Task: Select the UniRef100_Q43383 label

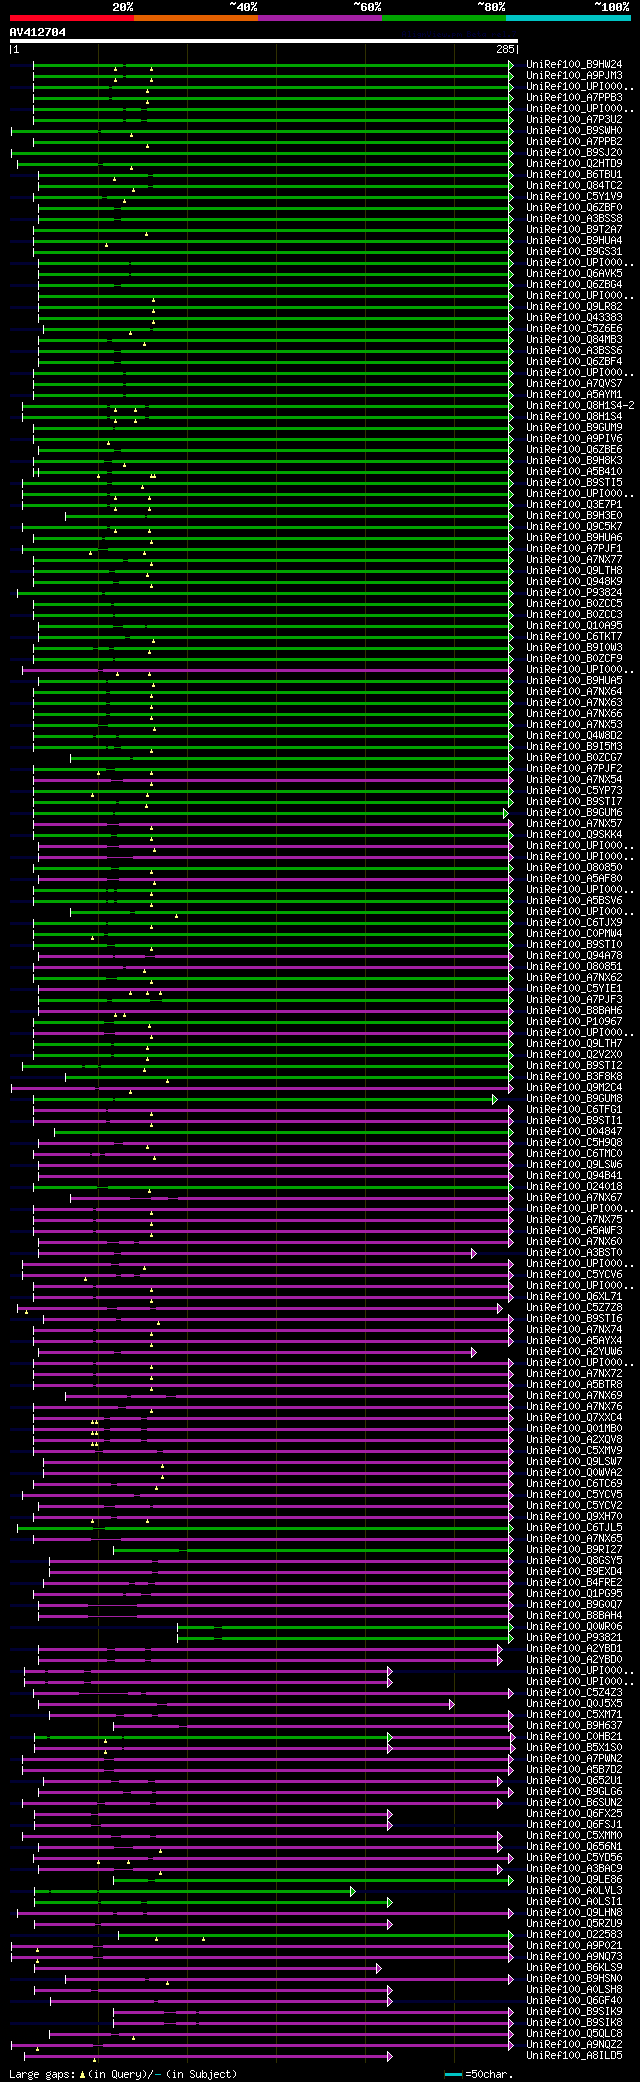Action: pos(574,317)
